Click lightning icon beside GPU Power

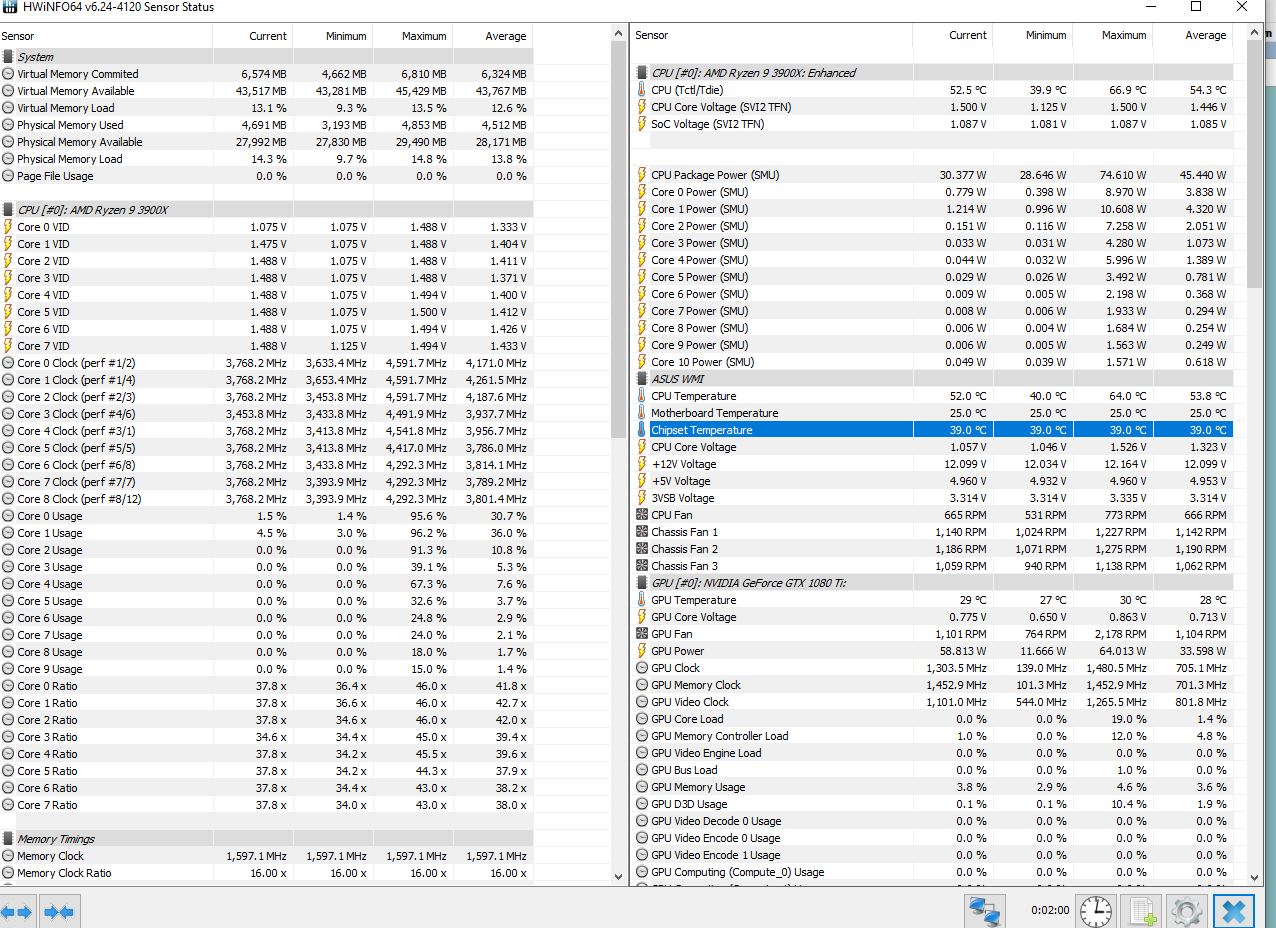[x=642, y=651]
